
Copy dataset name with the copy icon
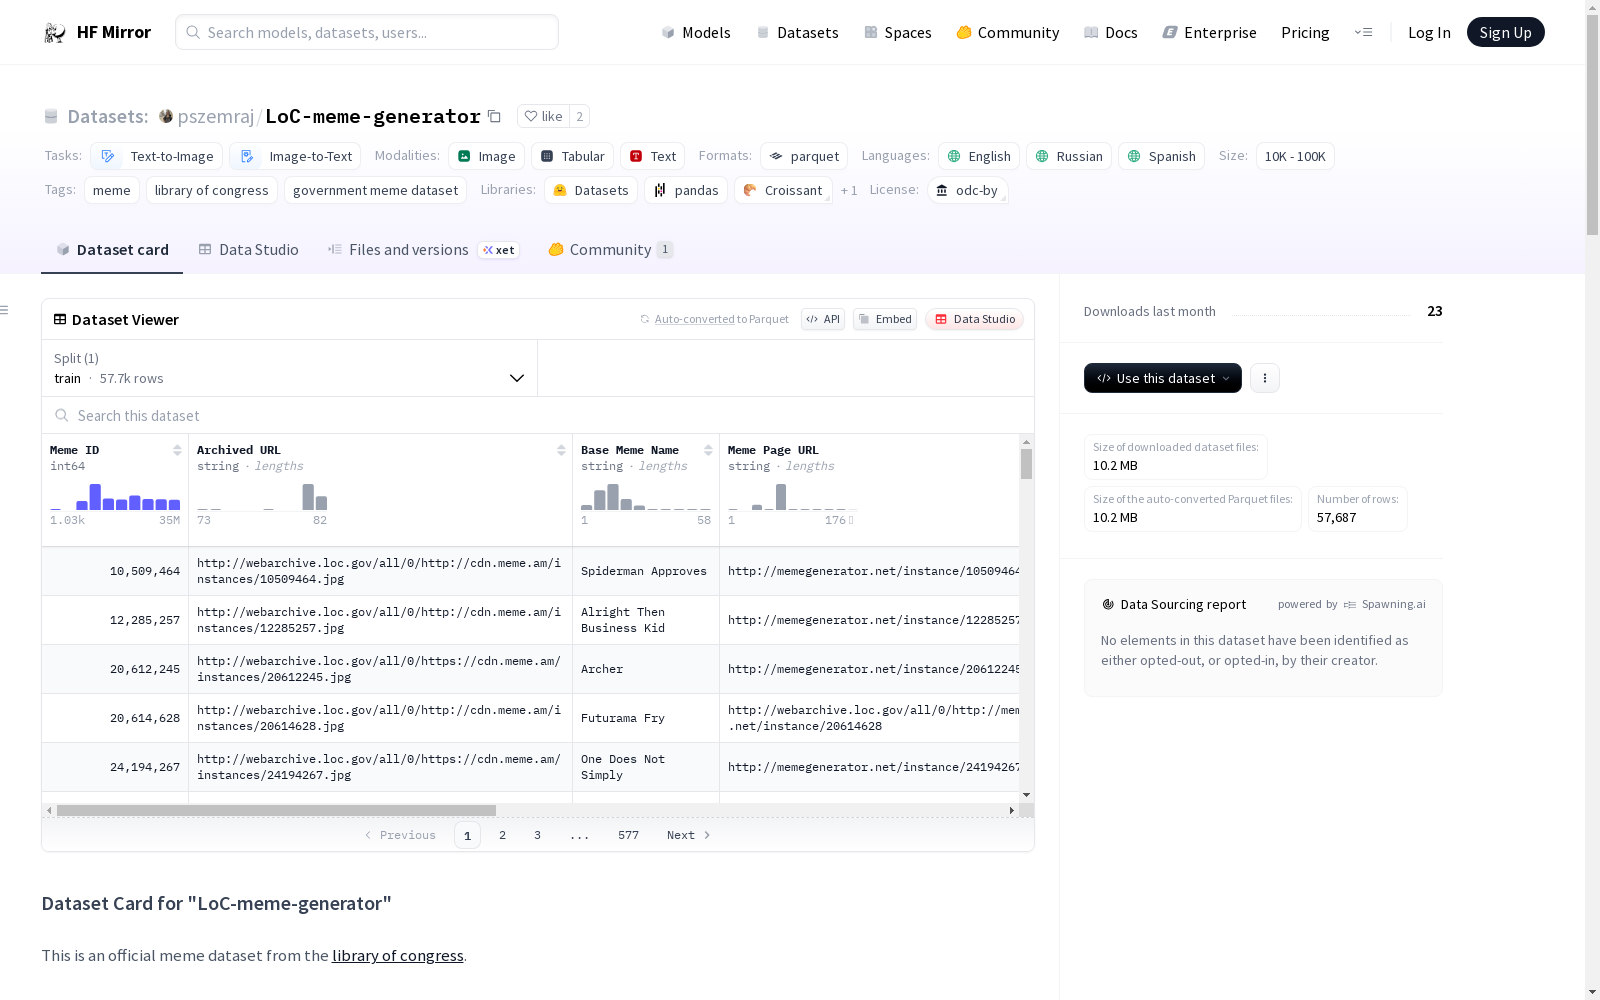(494, 116)
